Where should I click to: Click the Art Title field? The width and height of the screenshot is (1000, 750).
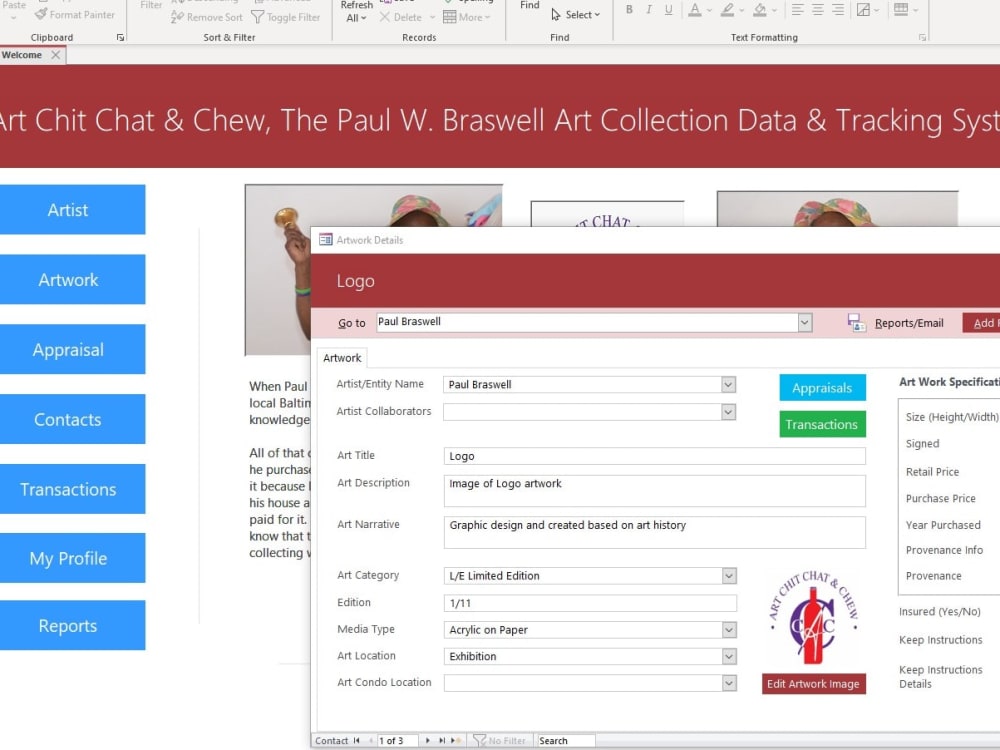pyautogui.click(x=654, y=456)
